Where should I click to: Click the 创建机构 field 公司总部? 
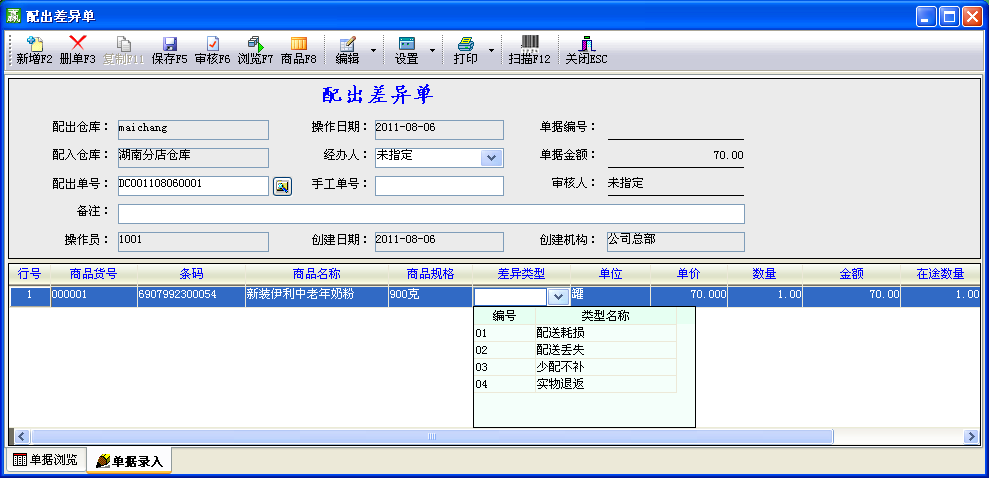point(676,242)
